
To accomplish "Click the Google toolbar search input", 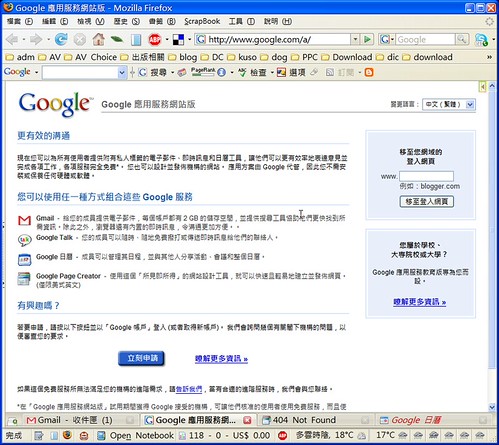I will pos(81,72).
